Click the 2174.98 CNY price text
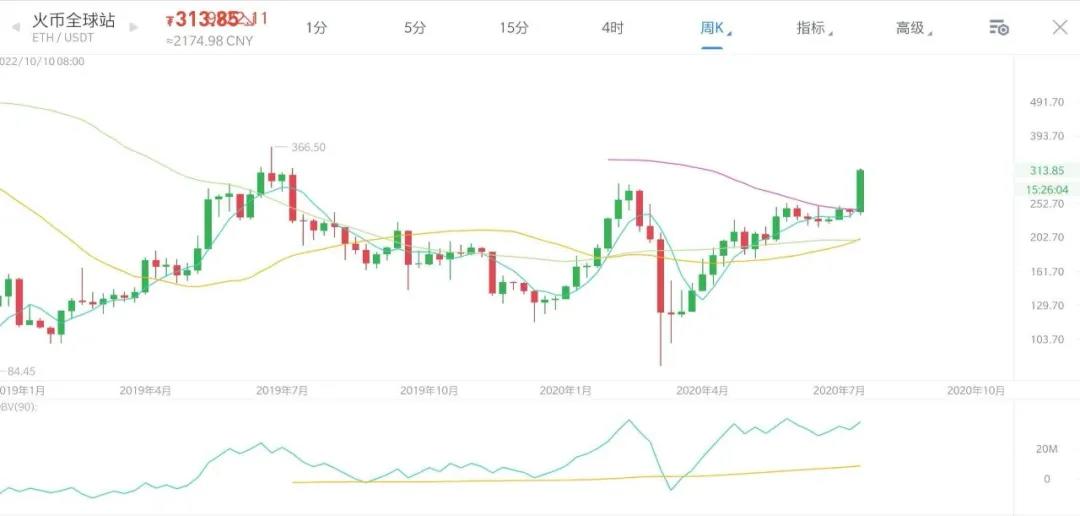Viewport: 1080px width, 516px height. tap(210, 41)
